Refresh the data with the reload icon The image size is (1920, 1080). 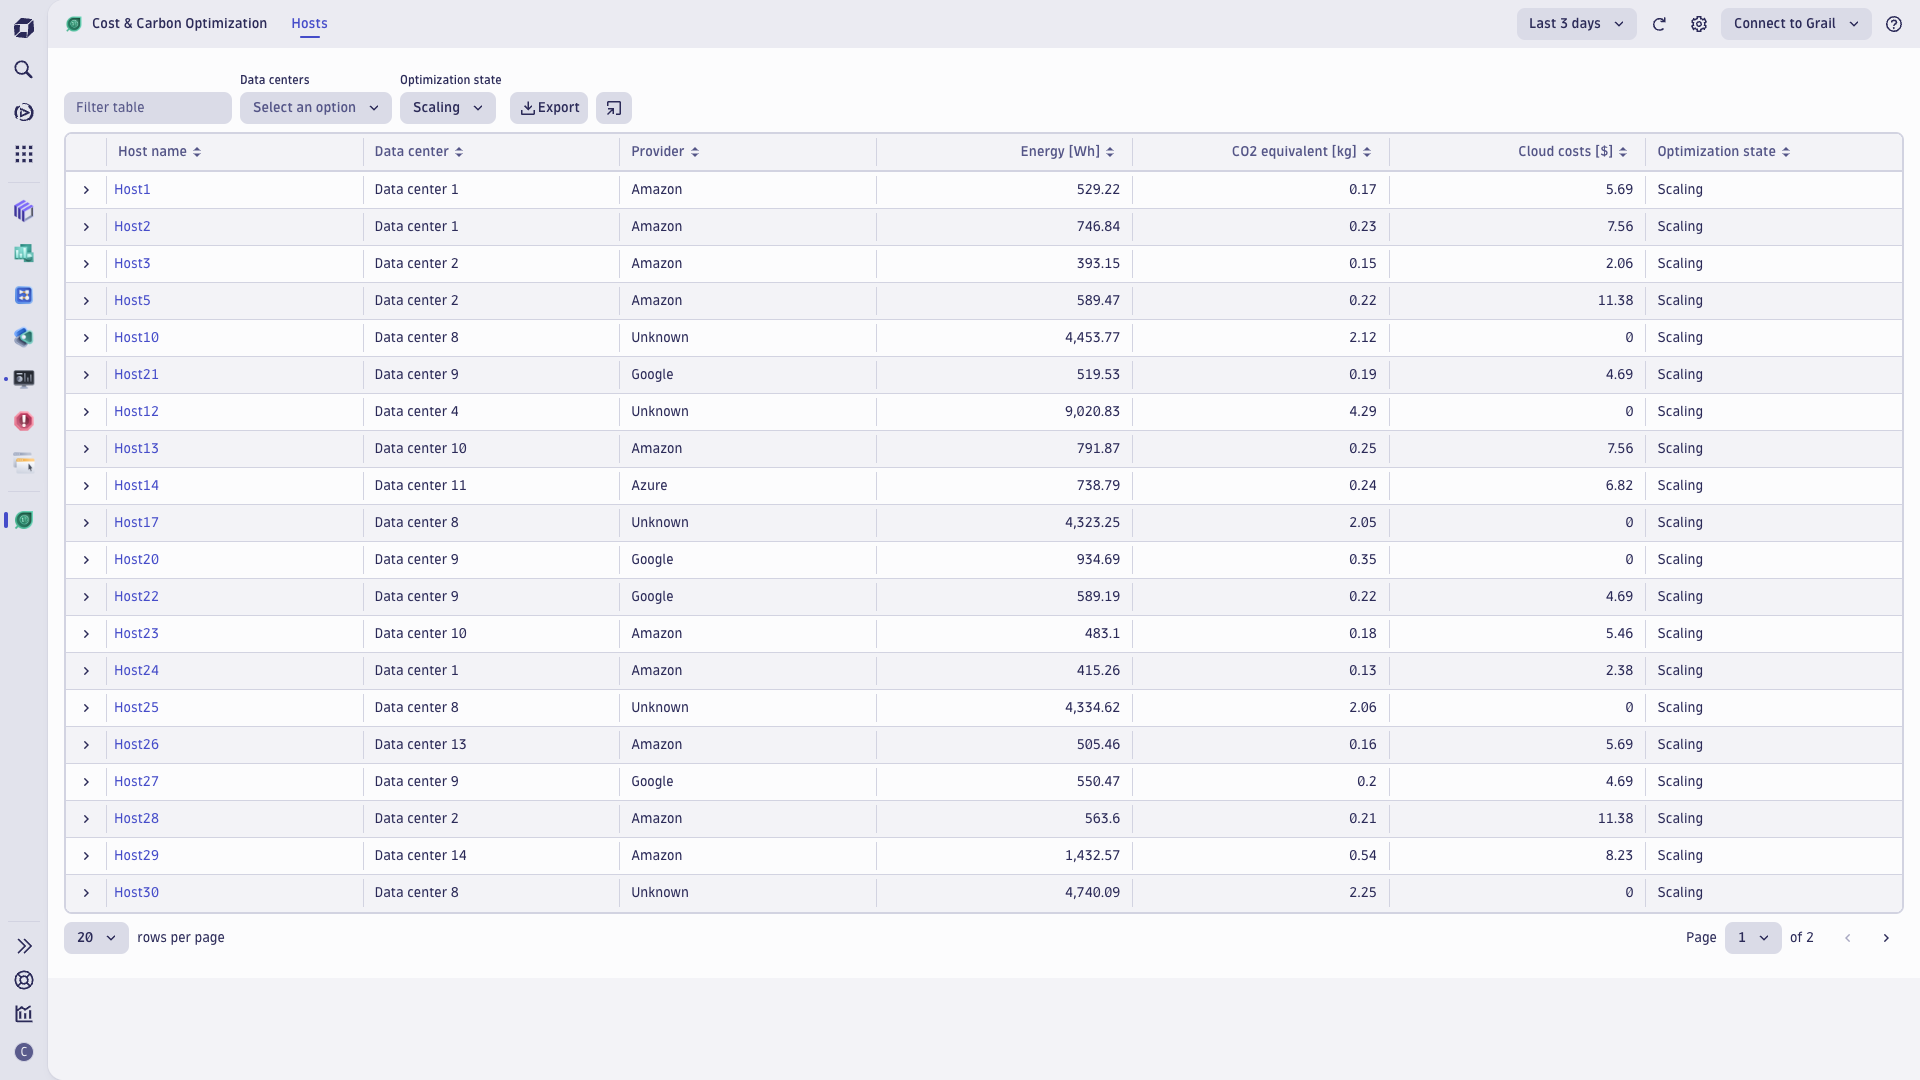1659,24
